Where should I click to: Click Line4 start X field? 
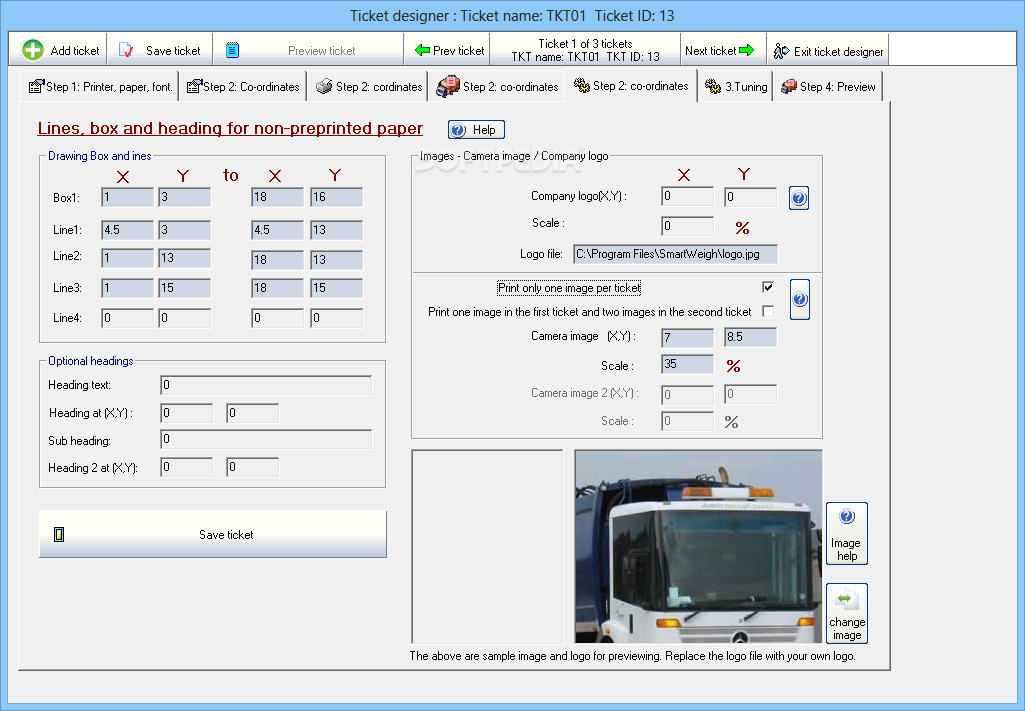pyautogui.click(x=127, y=318)
